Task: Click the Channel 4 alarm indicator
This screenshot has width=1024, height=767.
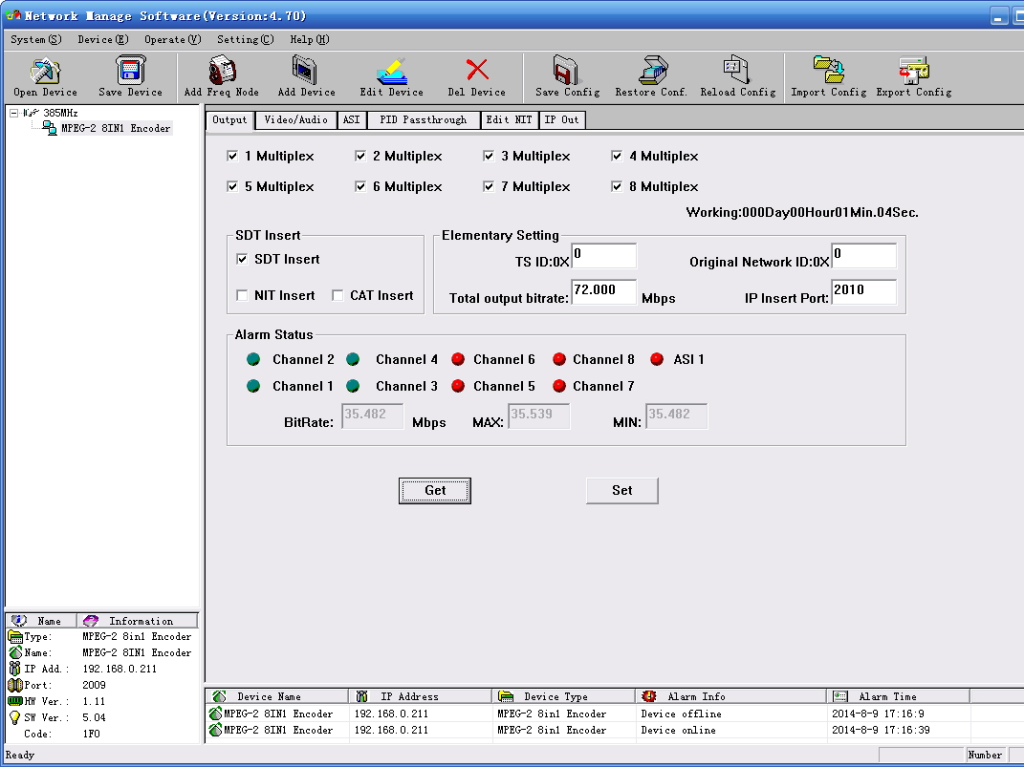Action: 353,359
